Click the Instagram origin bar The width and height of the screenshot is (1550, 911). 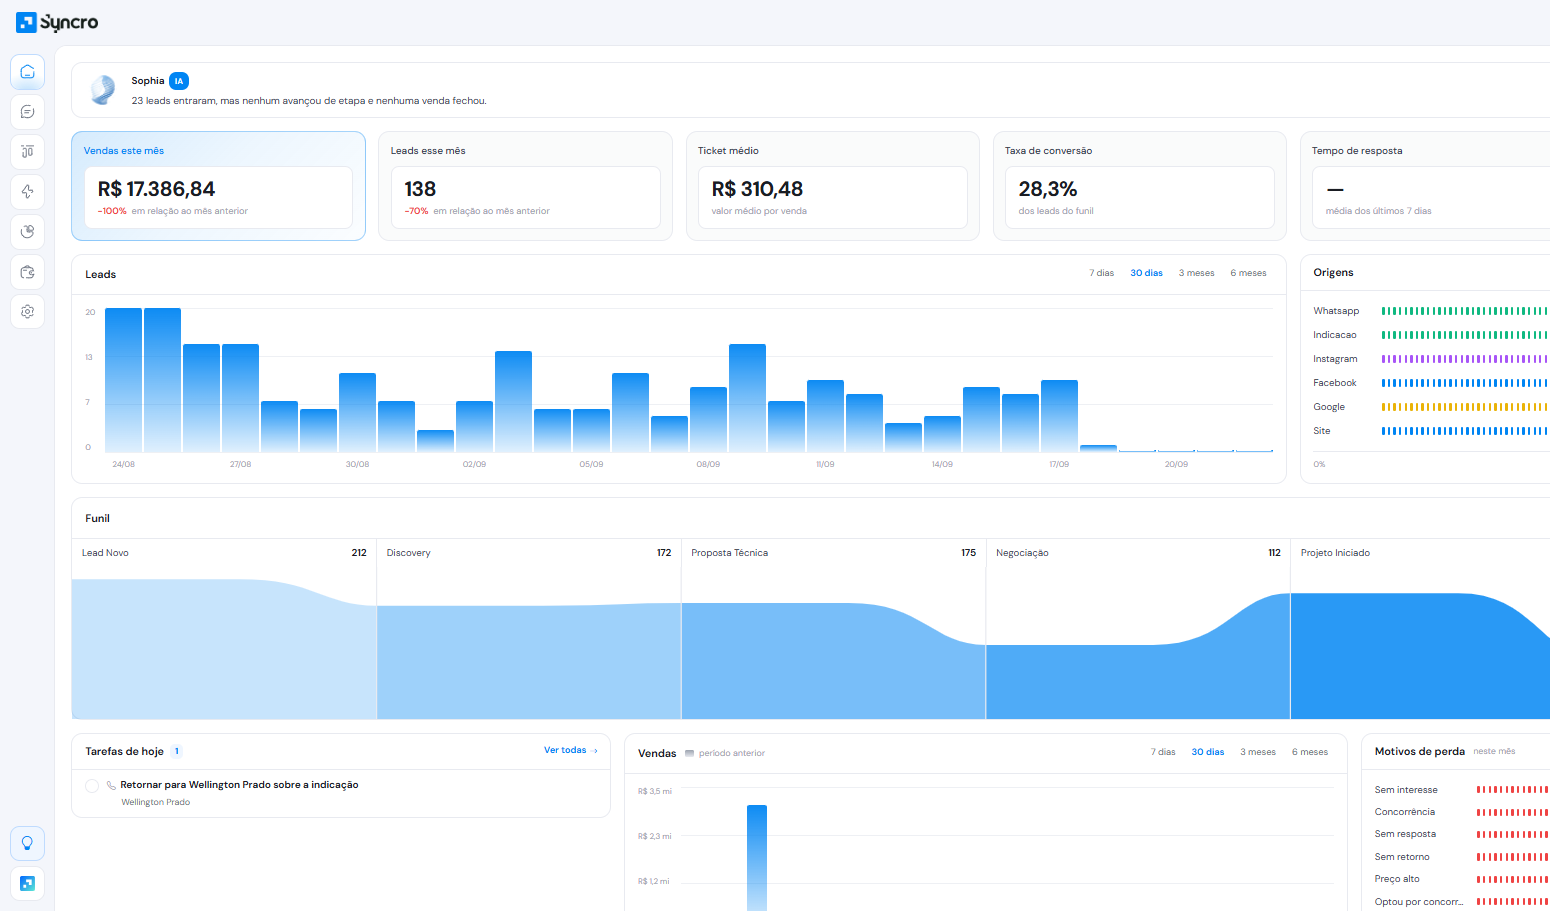point(1465,359)
